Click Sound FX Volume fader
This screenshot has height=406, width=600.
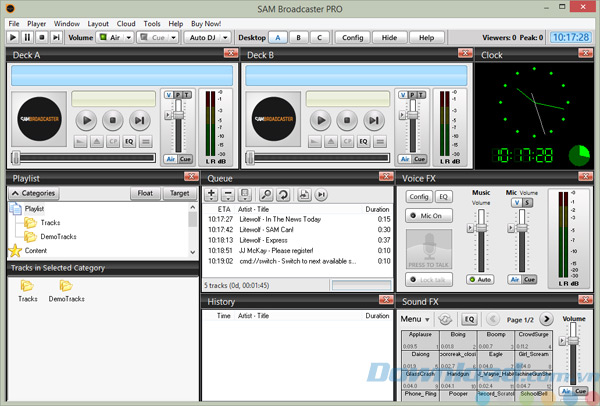[573, 340]
